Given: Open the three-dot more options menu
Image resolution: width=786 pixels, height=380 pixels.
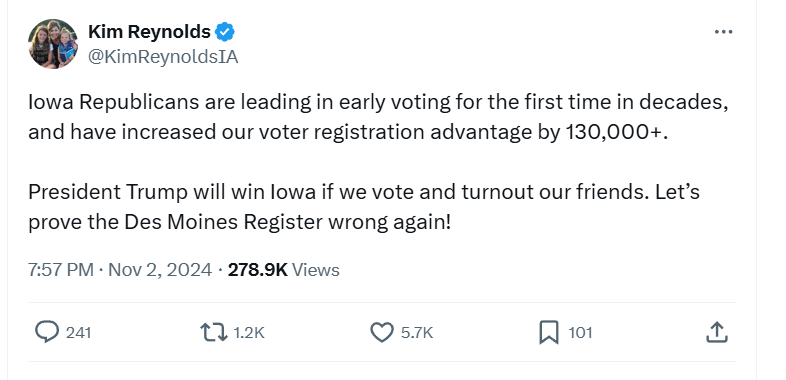Looking at the screenshot, I should [723, 32].
